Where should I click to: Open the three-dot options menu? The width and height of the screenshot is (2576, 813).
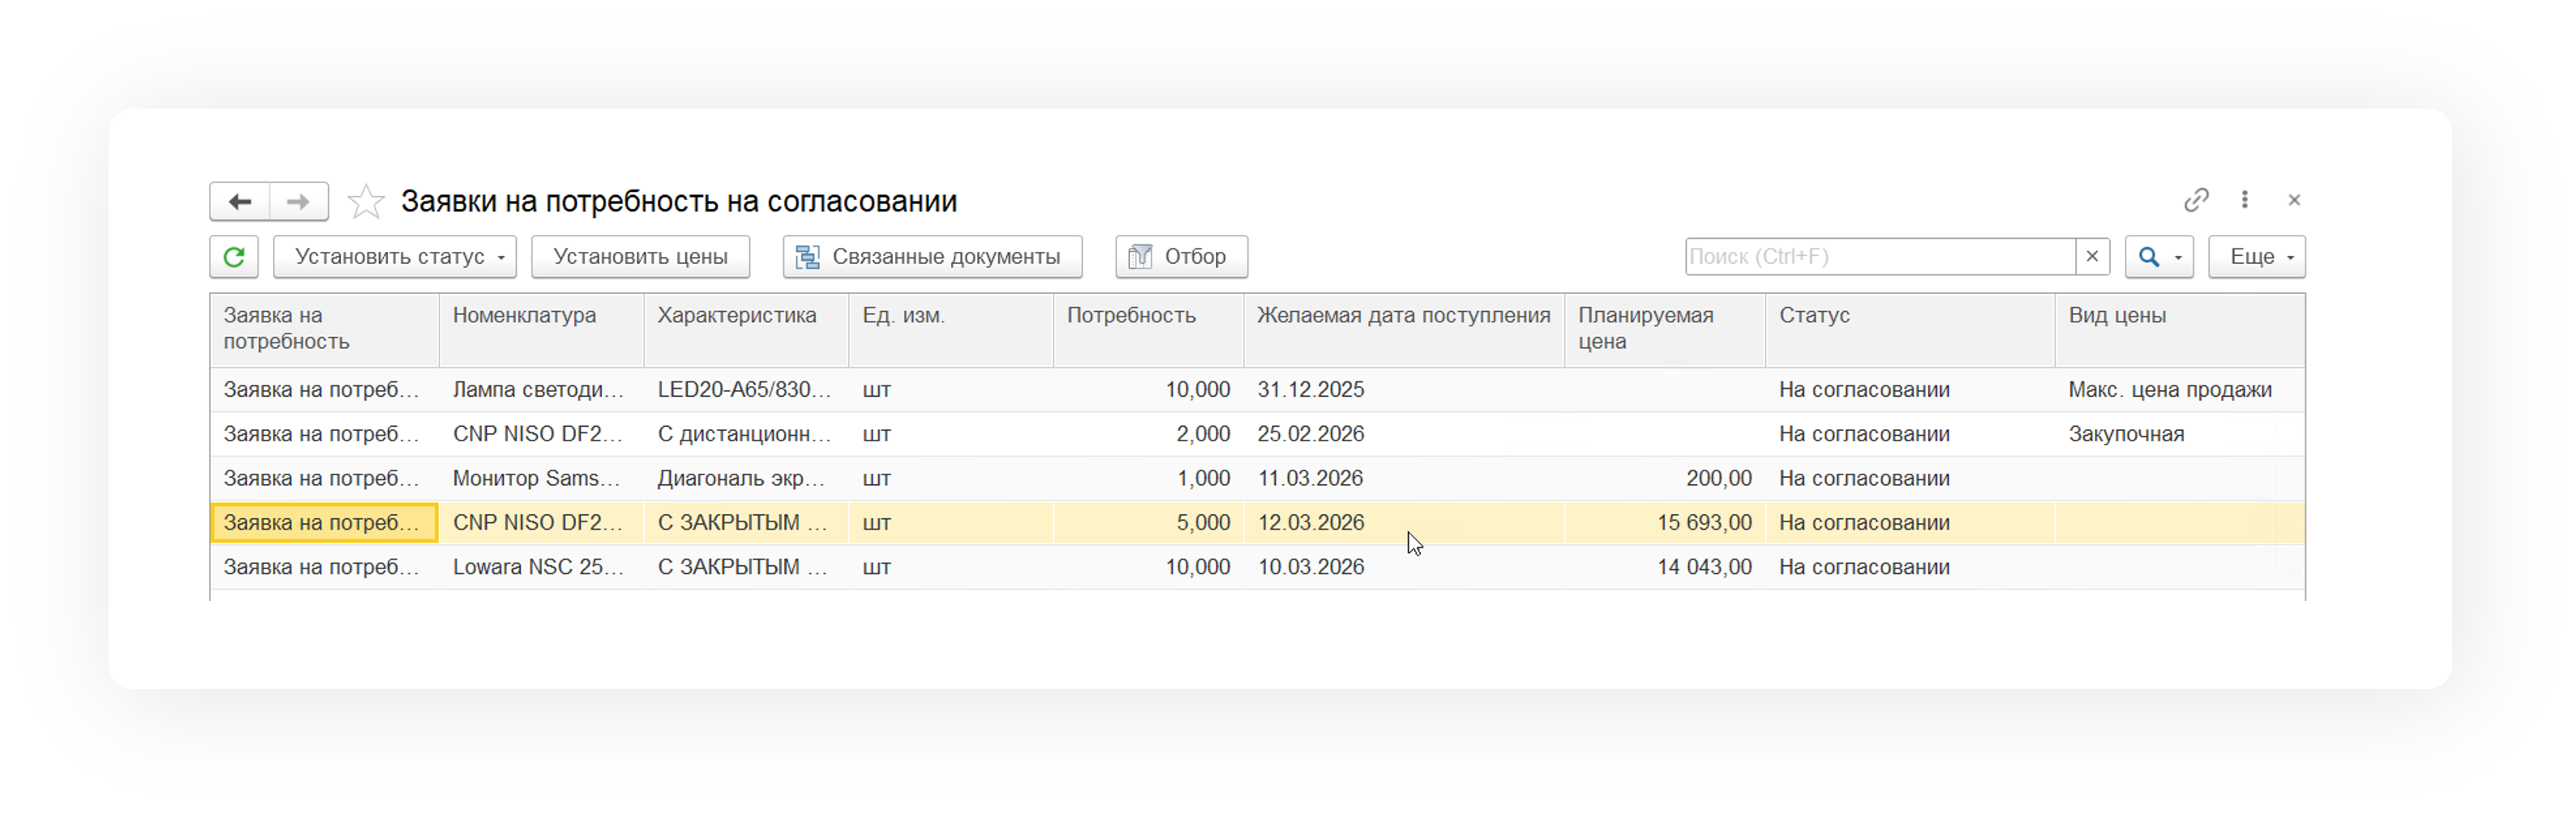coord(2245,200)
